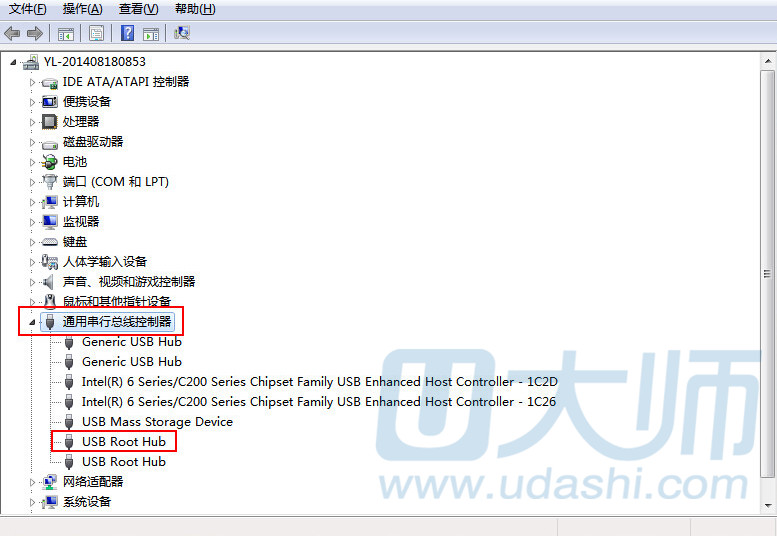Click the 声音、视频和游戏控制器 speaker icon

[x=49, y=282]
